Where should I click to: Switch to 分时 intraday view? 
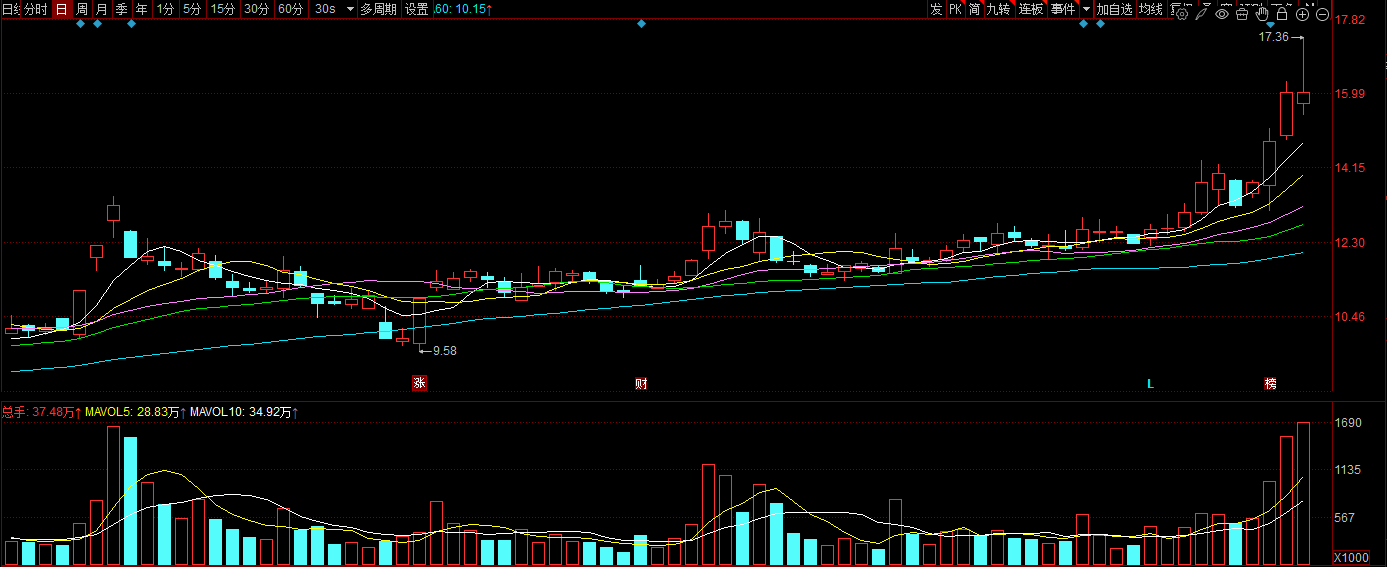pos(35,9)
